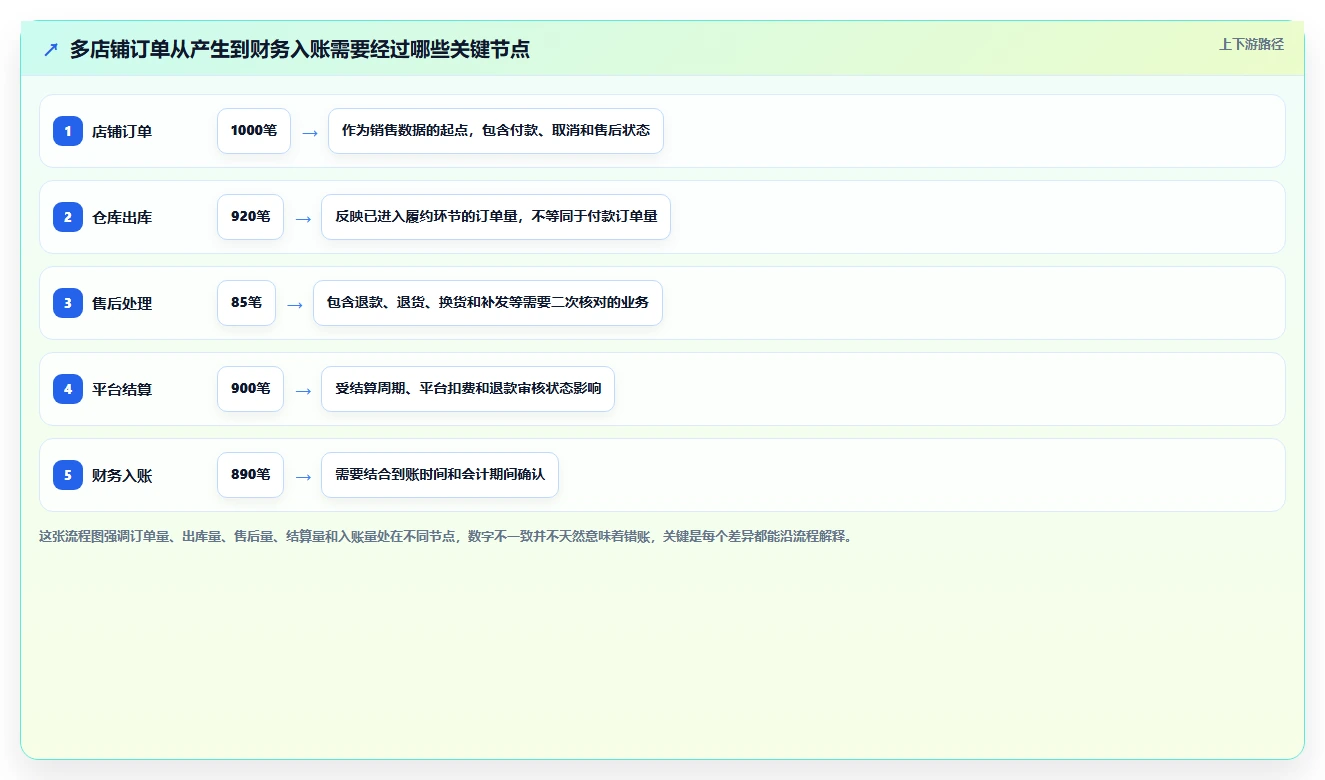Click the arrow icon beside the flowchart title
The height and width of the screenshot is (780, 1325).
pos(51,49)
